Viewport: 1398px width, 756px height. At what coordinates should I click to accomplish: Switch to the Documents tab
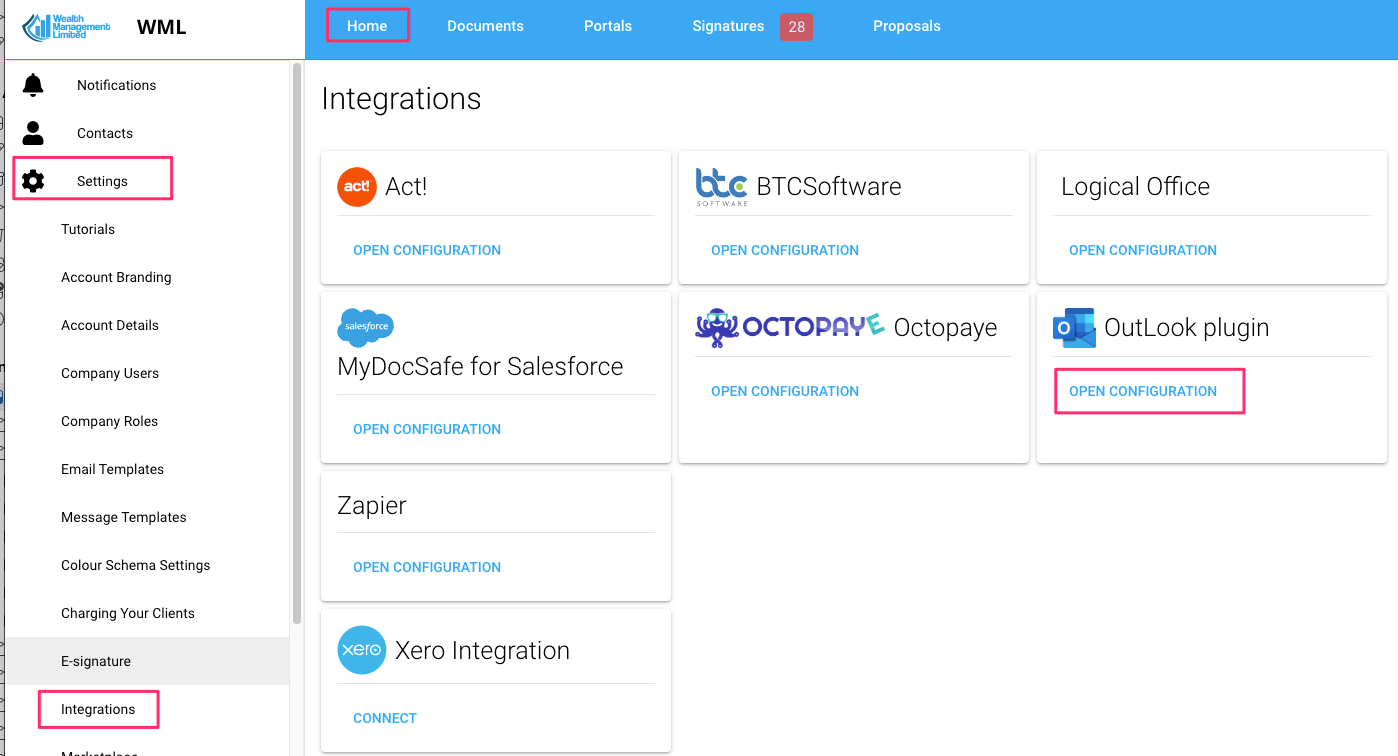point(485,26)
